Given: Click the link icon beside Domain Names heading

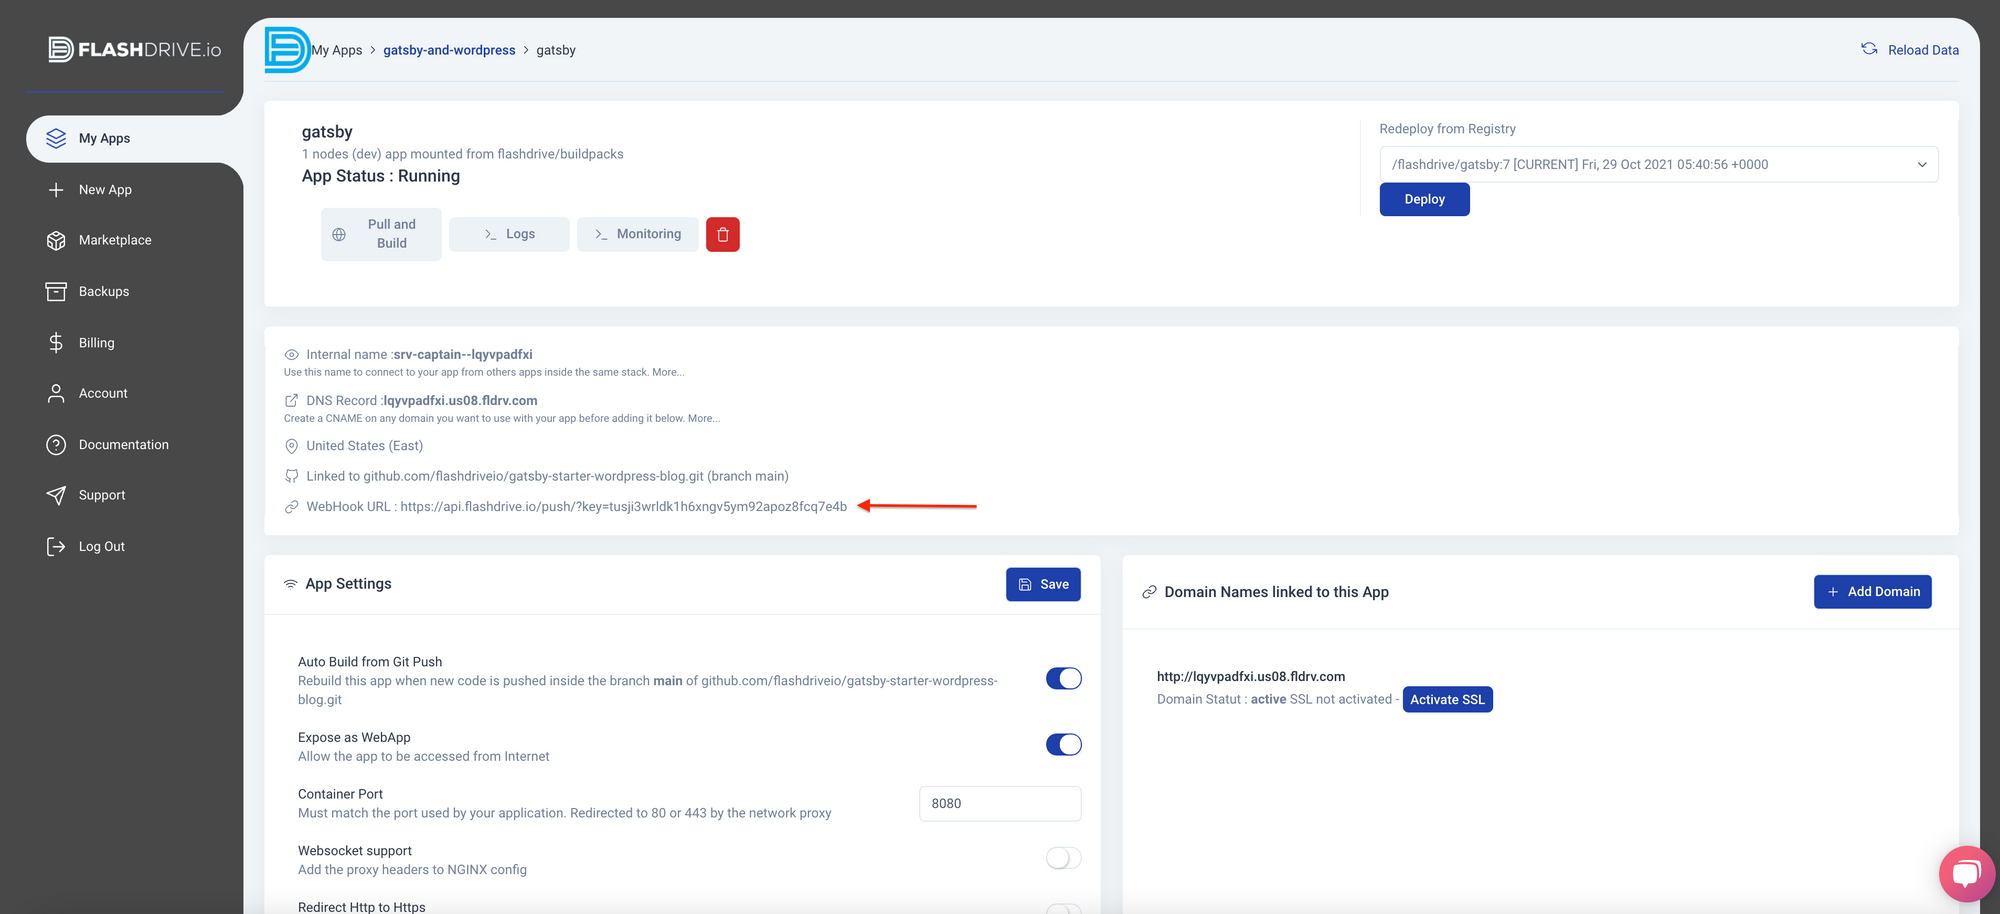Looking at the screenshot, I should (1150, 592).
